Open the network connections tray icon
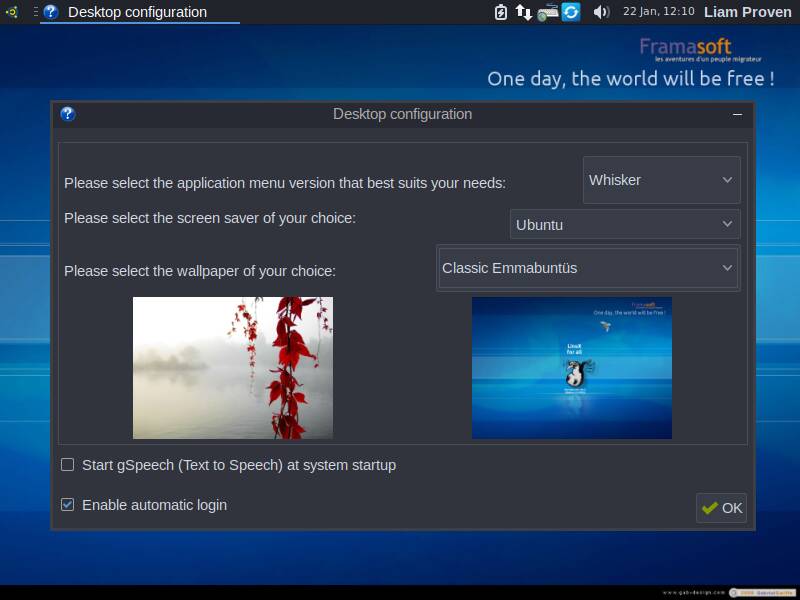This screenshot has width=800, height=600. click(524, 12)
